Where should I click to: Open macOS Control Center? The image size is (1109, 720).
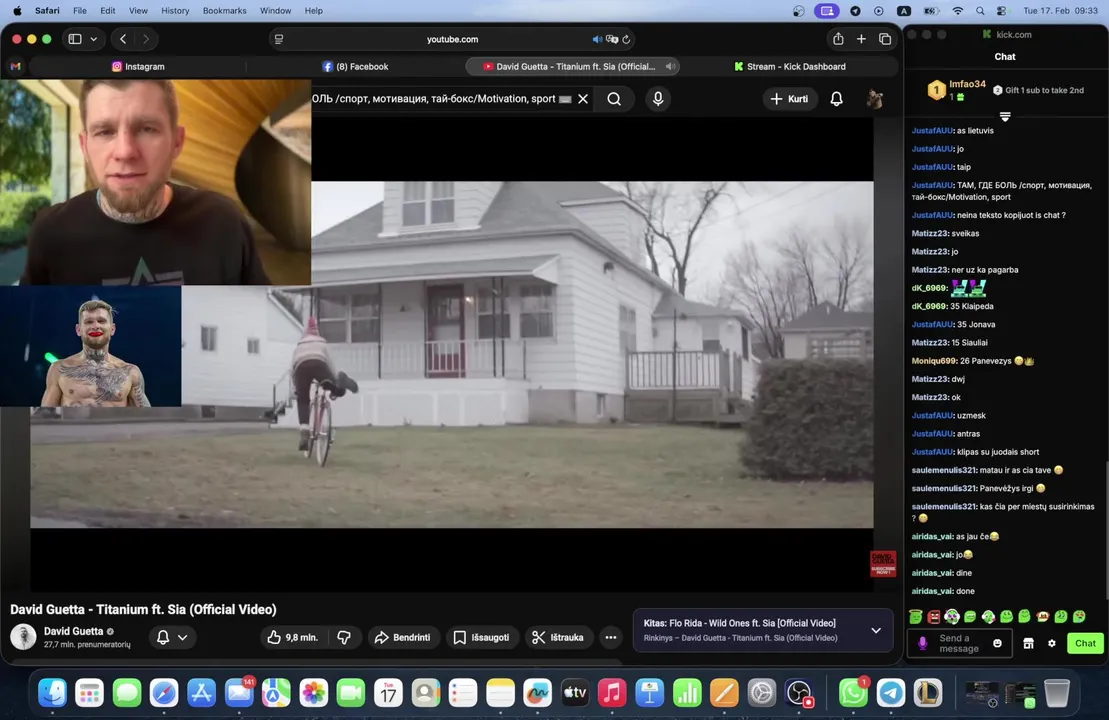coord(1001,11)
